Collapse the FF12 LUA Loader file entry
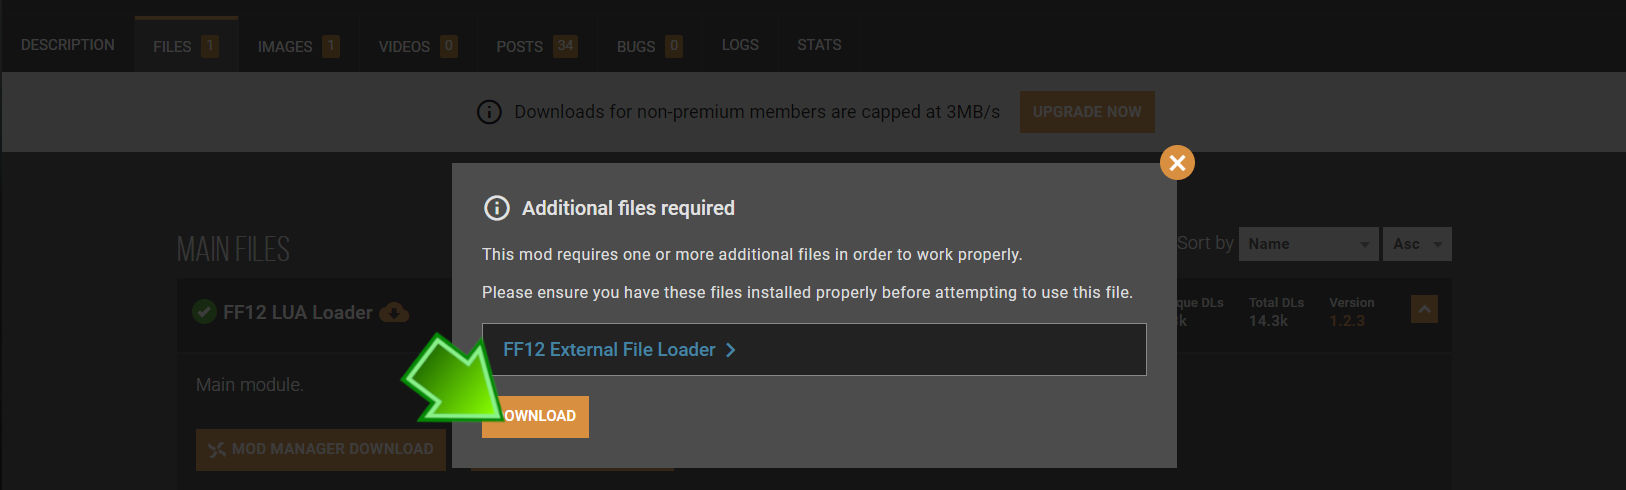 click(1424, 309)
